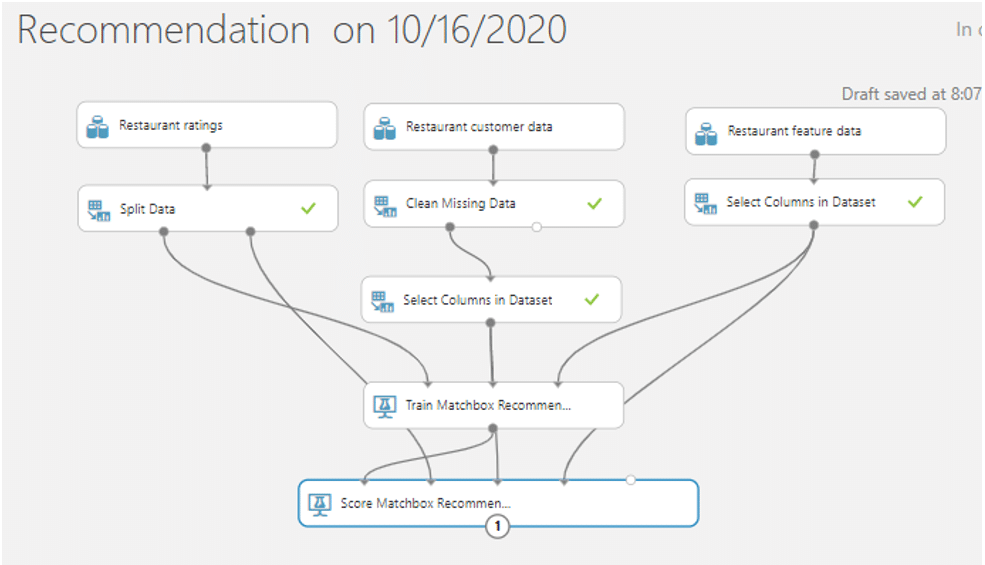Click the experiment title Recommendation on 10/16/2020
This screenshot has height=565, width=985.
(x=291, y=30)
